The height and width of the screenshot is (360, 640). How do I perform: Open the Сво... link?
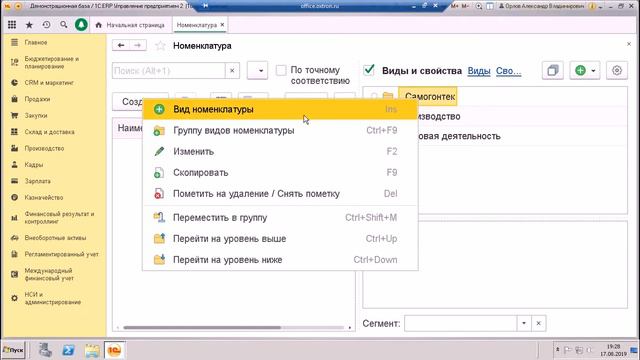508,71
